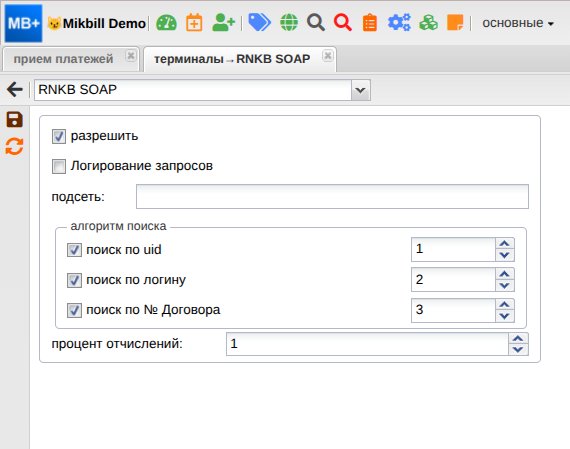Save settings with the floppy disk icon

[x=15, y=119]
